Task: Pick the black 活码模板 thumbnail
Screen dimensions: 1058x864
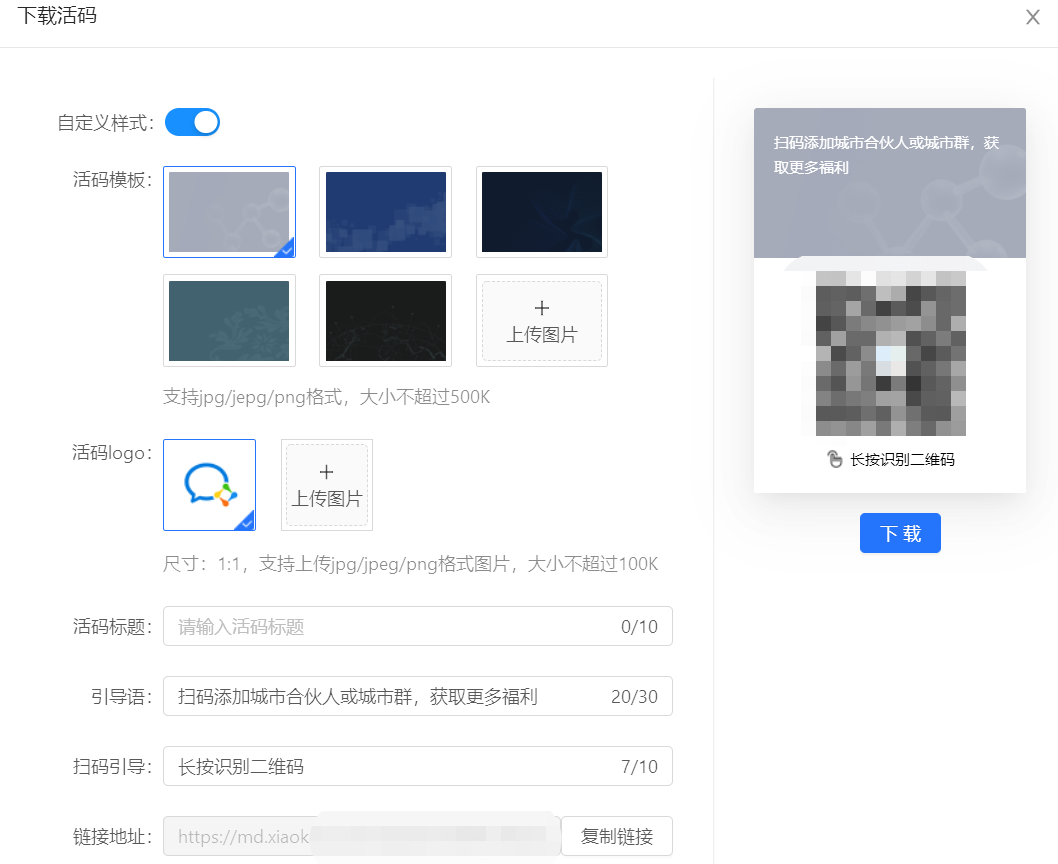Action: click(x=385, y=321)
